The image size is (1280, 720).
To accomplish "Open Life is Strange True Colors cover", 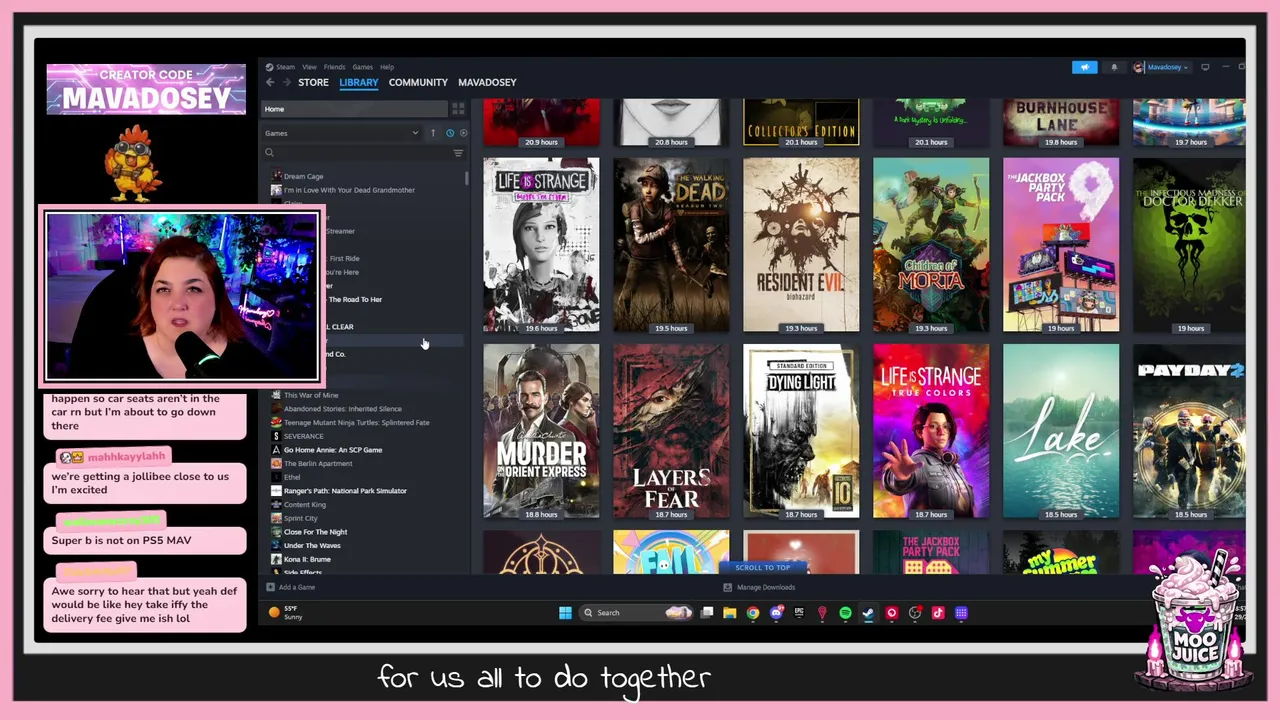I will pos(931,431).
